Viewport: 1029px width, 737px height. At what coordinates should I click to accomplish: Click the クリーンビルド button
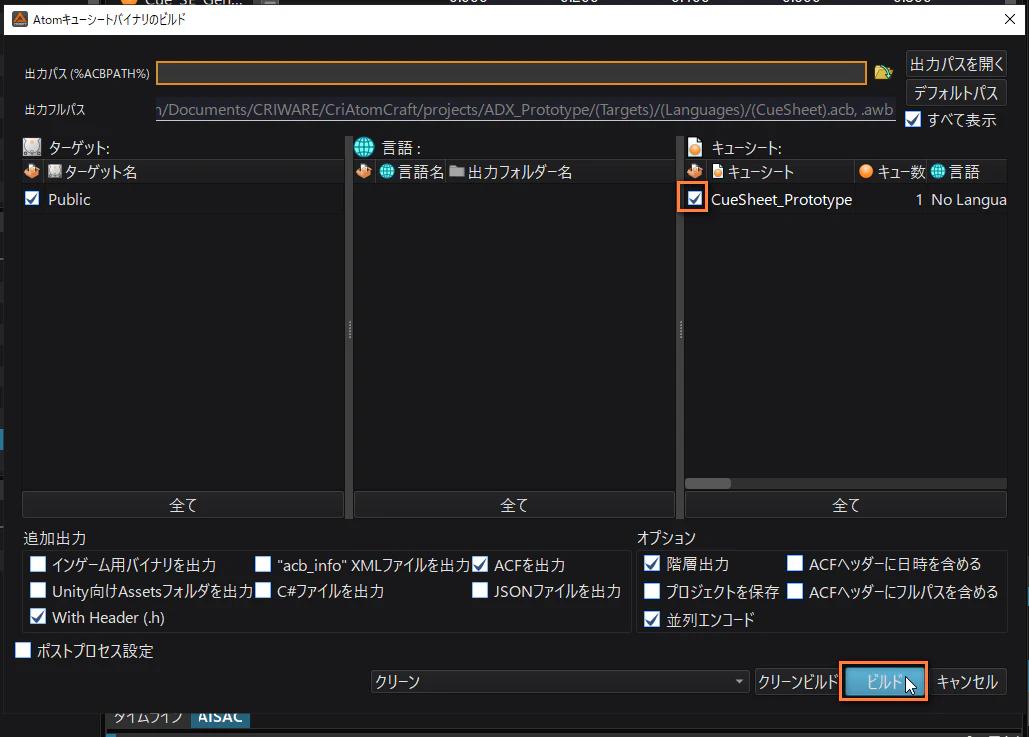(x=797, y=682)
